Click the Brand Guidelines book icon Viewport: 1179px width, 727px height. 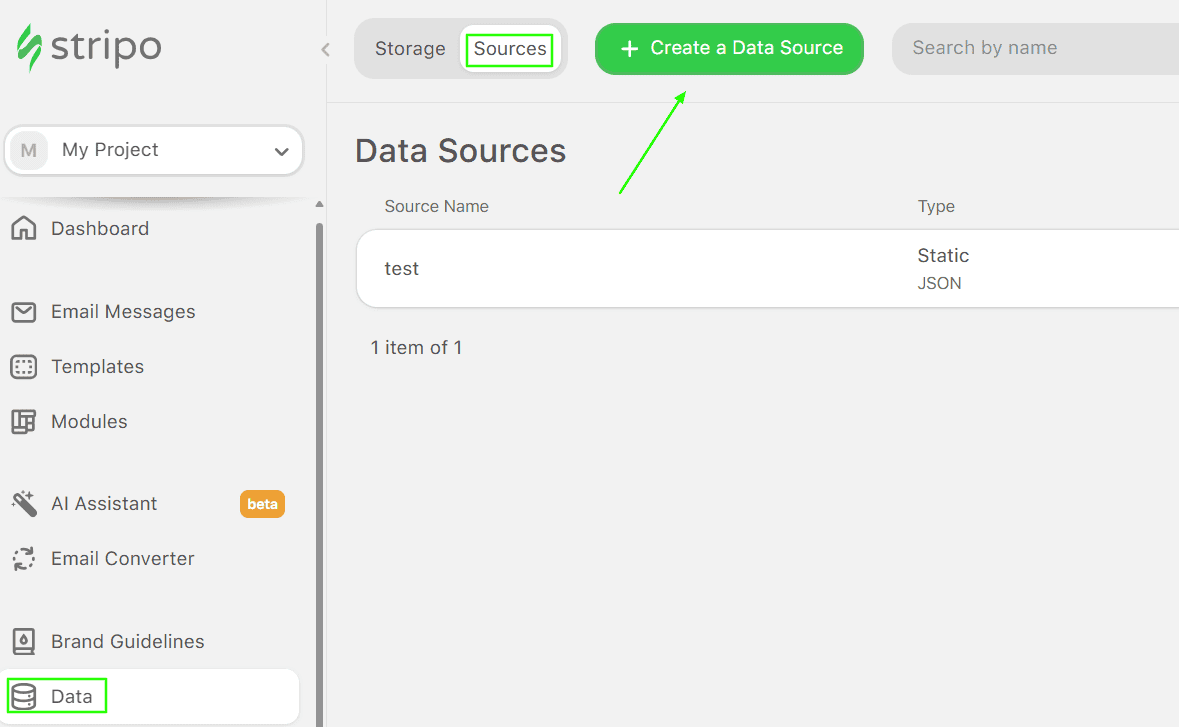(x=23, y=641)
